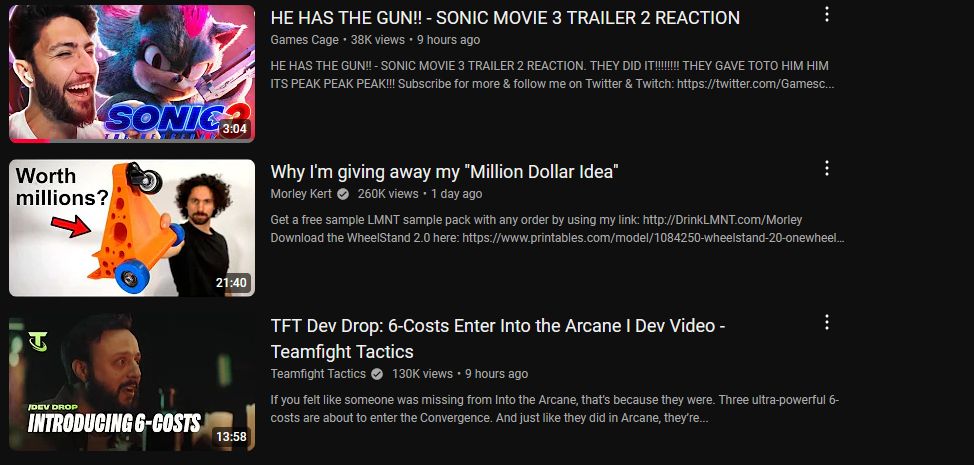Open the Worth millions orange stand thumbnail

[132, 228]
